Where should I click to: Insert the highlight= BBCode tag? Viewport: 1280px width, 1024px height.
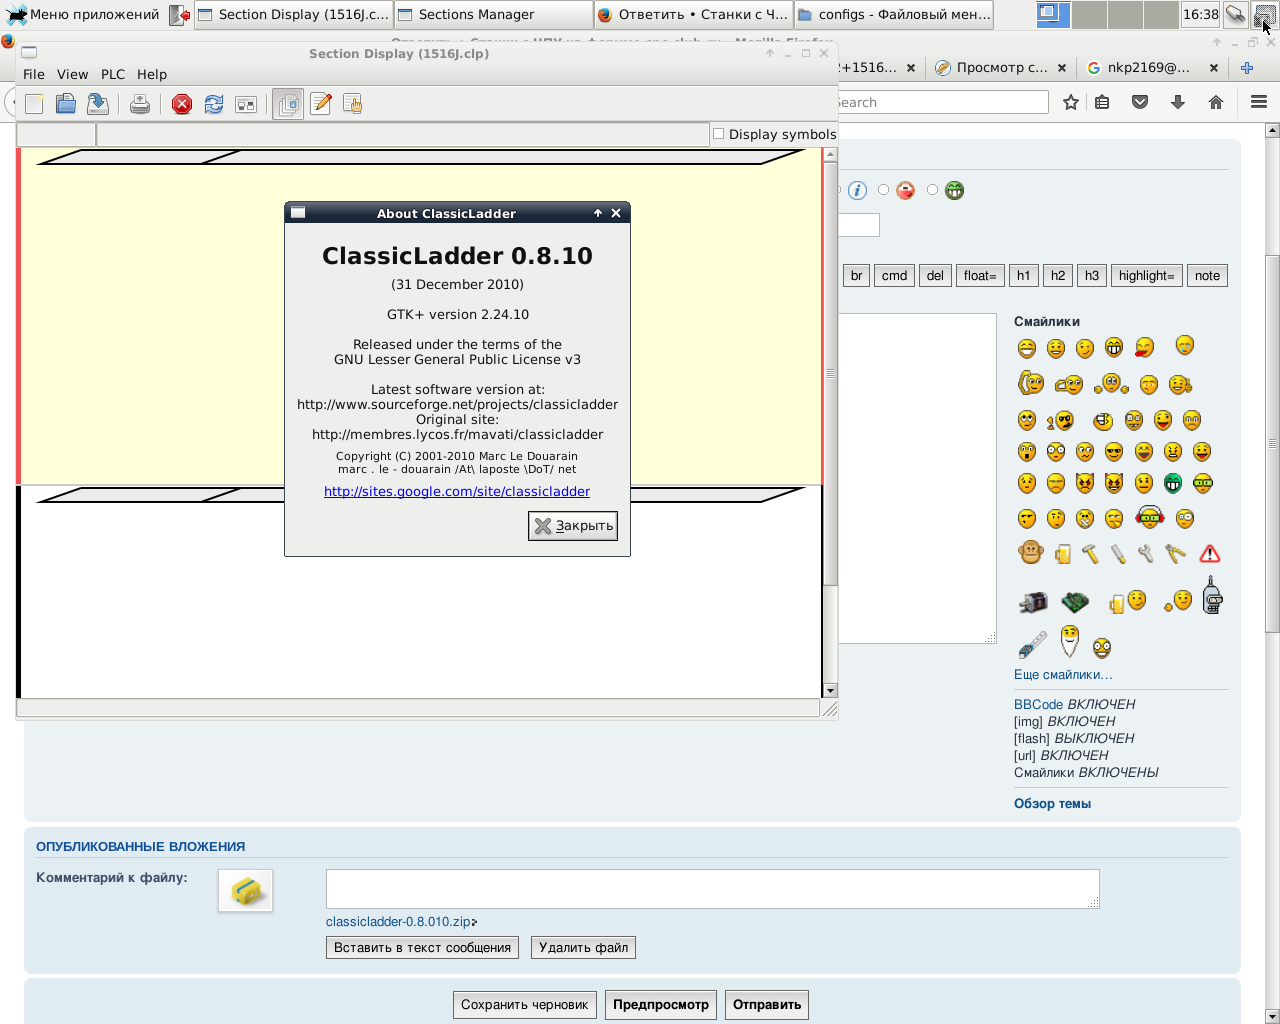pyautogui.click(x=1147, y=276)
